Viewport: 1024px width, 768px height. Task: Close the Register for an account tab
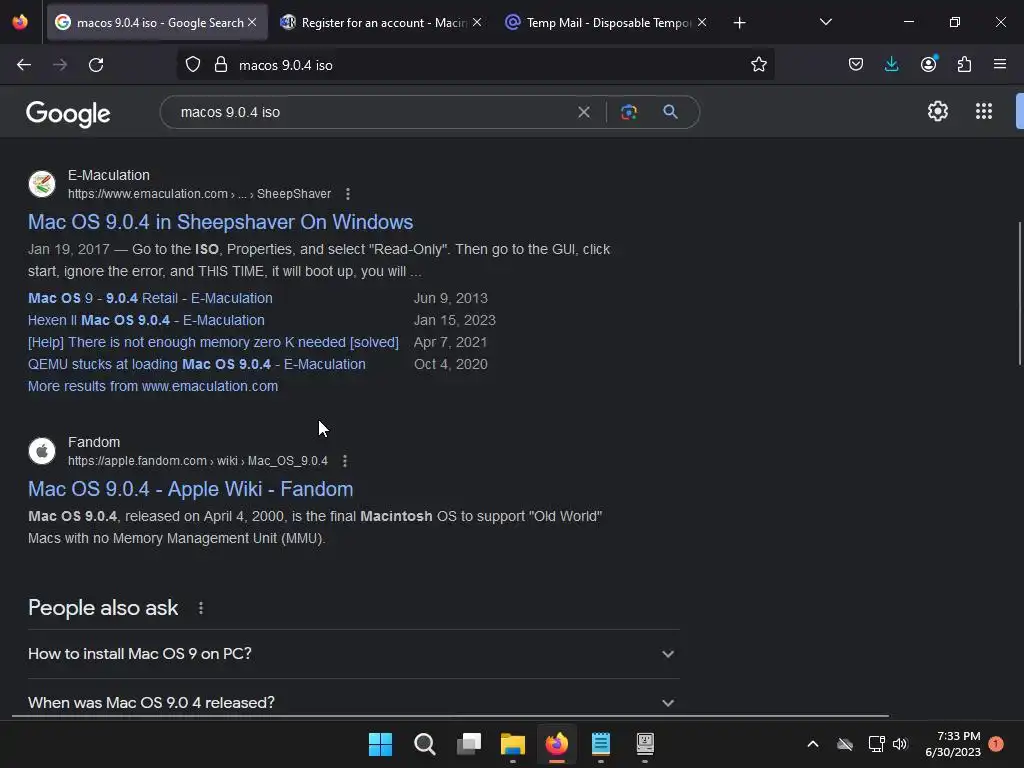click(477, 22)
